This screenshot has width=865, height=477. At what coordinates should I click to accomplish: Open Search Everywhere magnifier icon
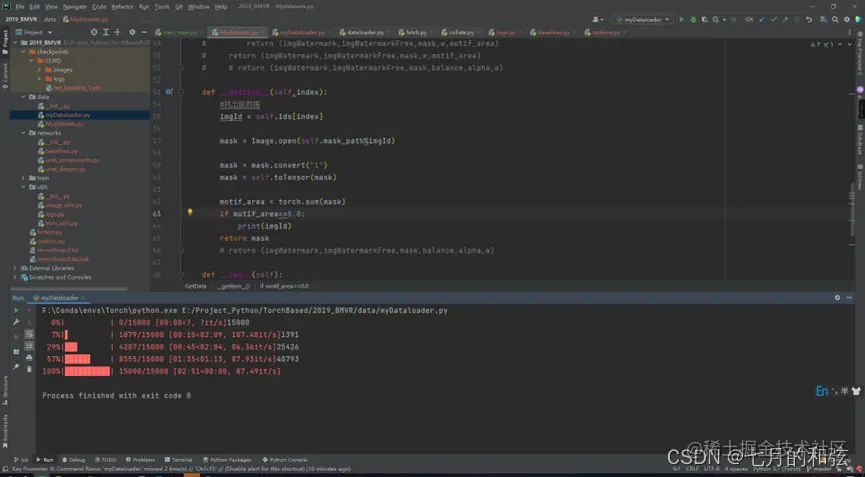pyautogui.click(x=835, y=19)
